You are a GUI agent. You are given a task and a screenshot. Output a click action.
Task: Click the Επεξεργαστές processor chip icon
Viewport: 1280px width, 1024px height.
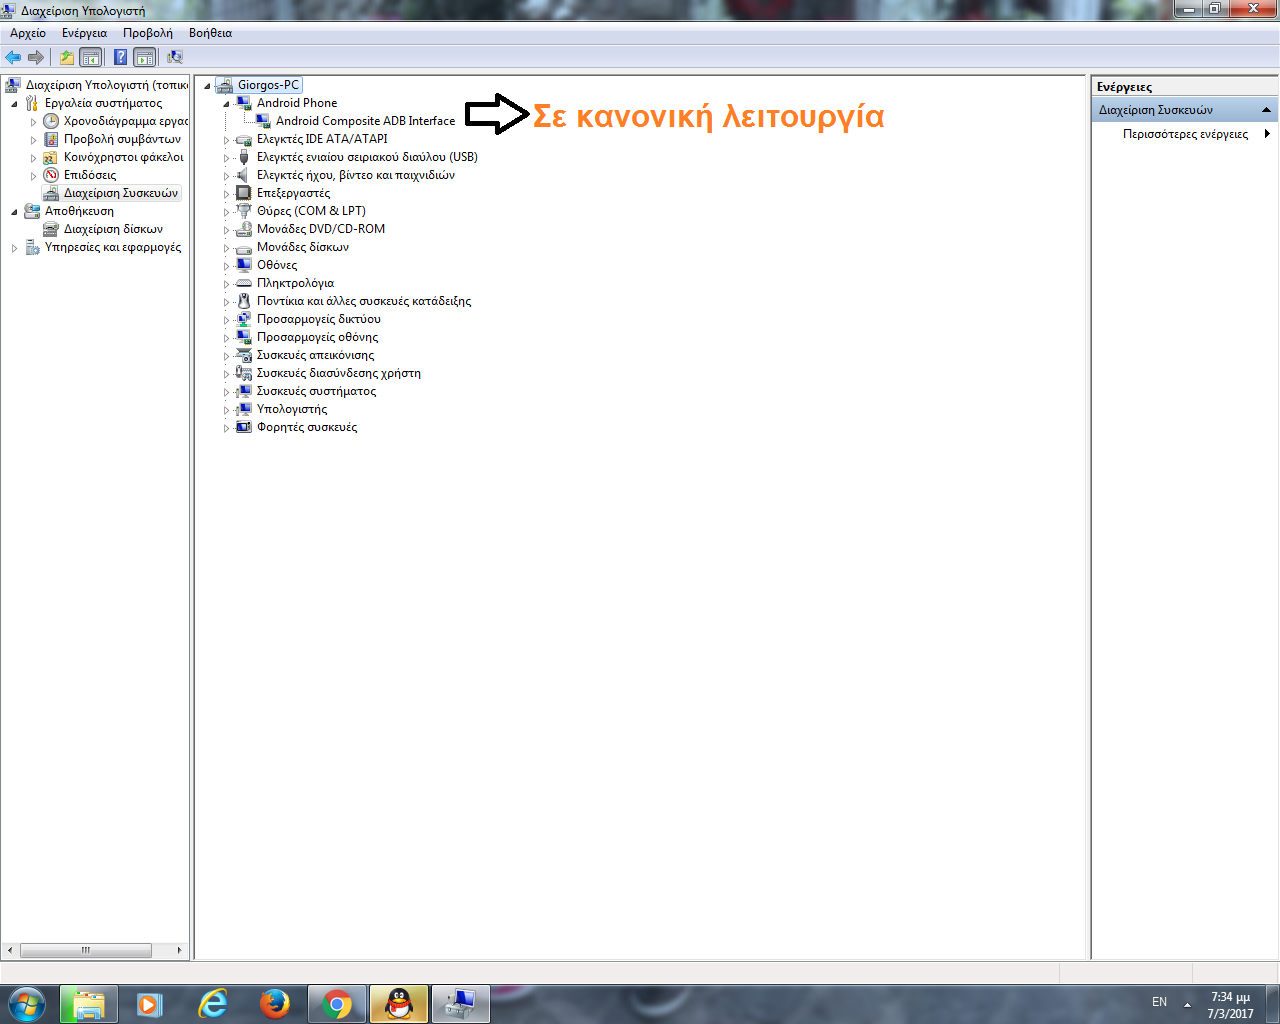click(x=243, y=193)
